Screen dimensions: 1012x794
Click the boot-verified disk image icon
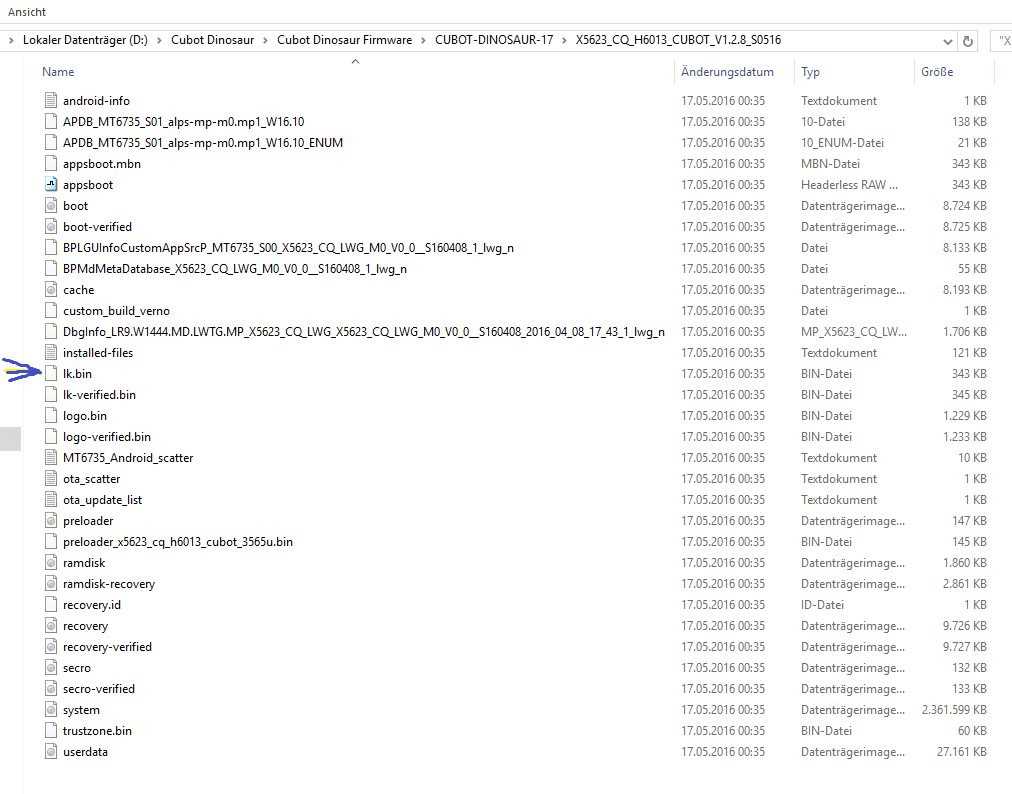tap(51, 227)
